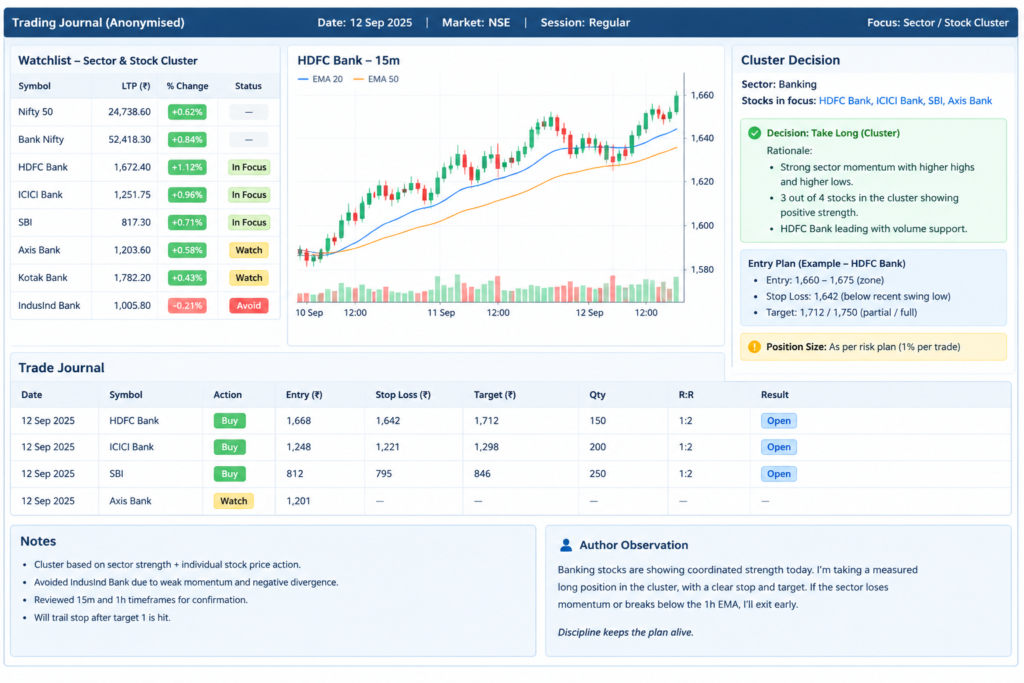
Task: Click SBI LTP value 817.30
Action: (136, 222)
